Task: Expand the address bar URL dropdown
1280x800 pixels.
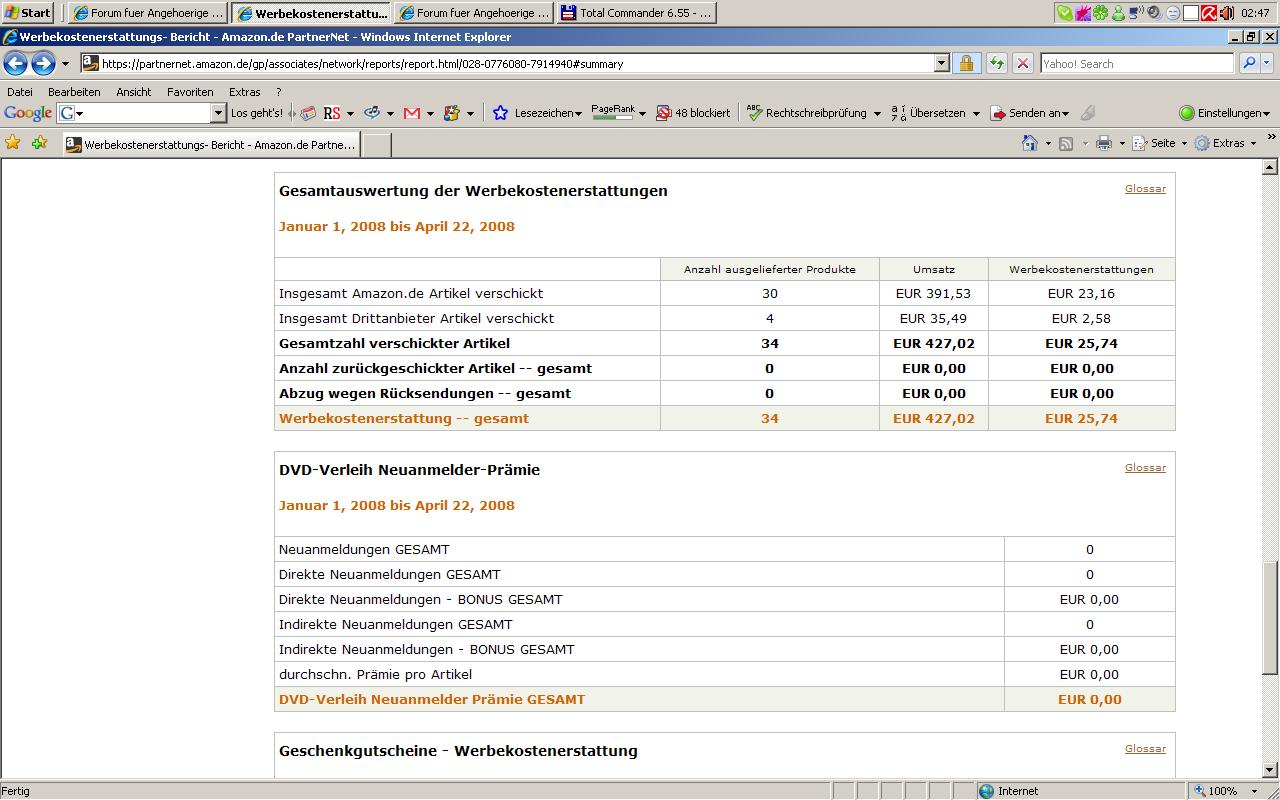Action: click(x=941, y=63)
